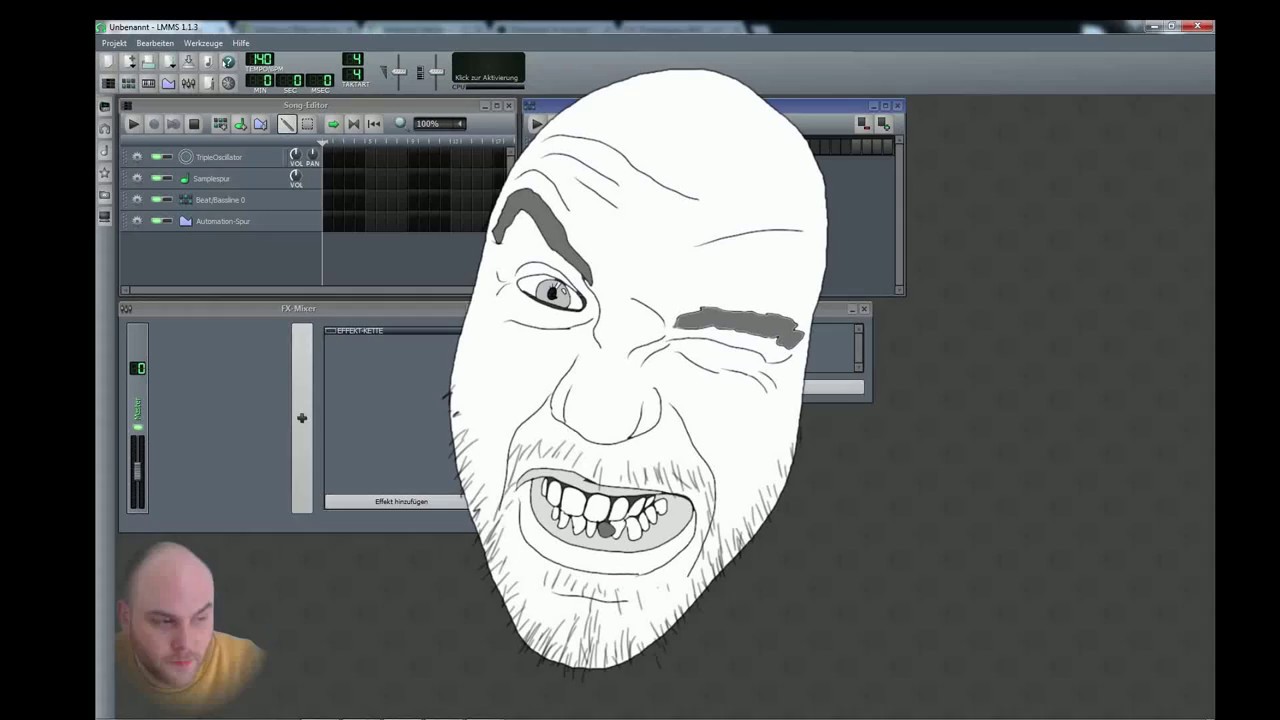1280x720 pixels.
Task: Open the TripleOscillator track actions gear
Action: [137, 157]
